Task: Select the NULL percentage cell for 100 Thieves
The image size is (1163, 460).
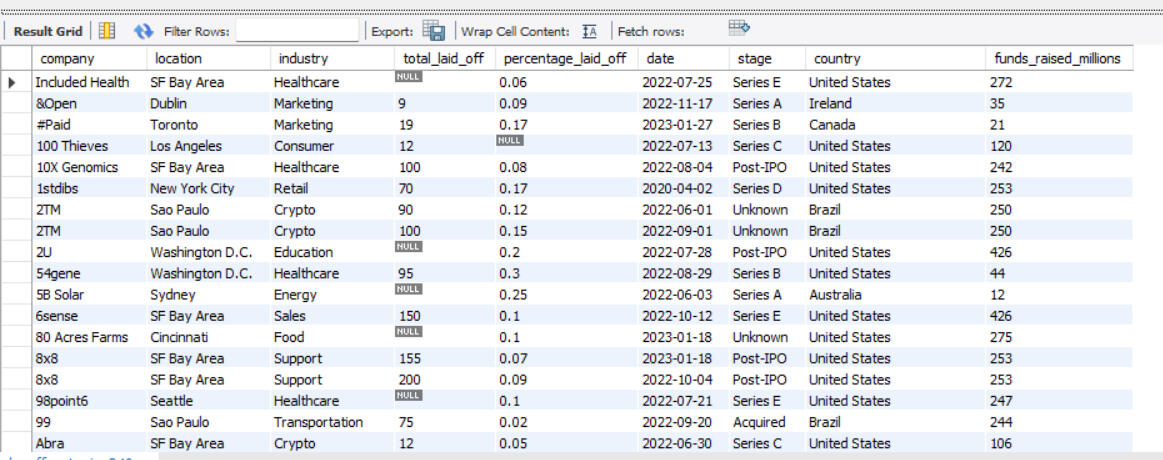Action: (x=509, y=141)
